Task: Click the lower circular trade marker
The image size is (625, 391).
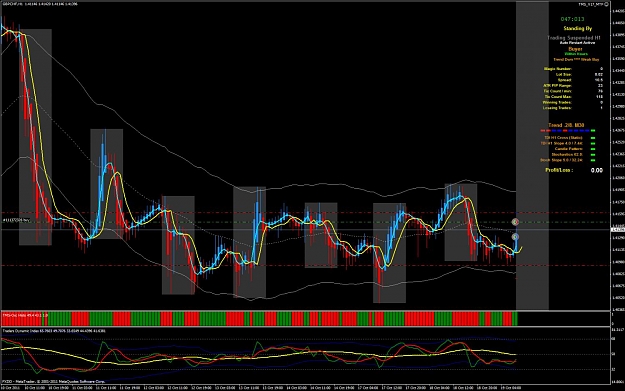Action: tap(515, 237)
